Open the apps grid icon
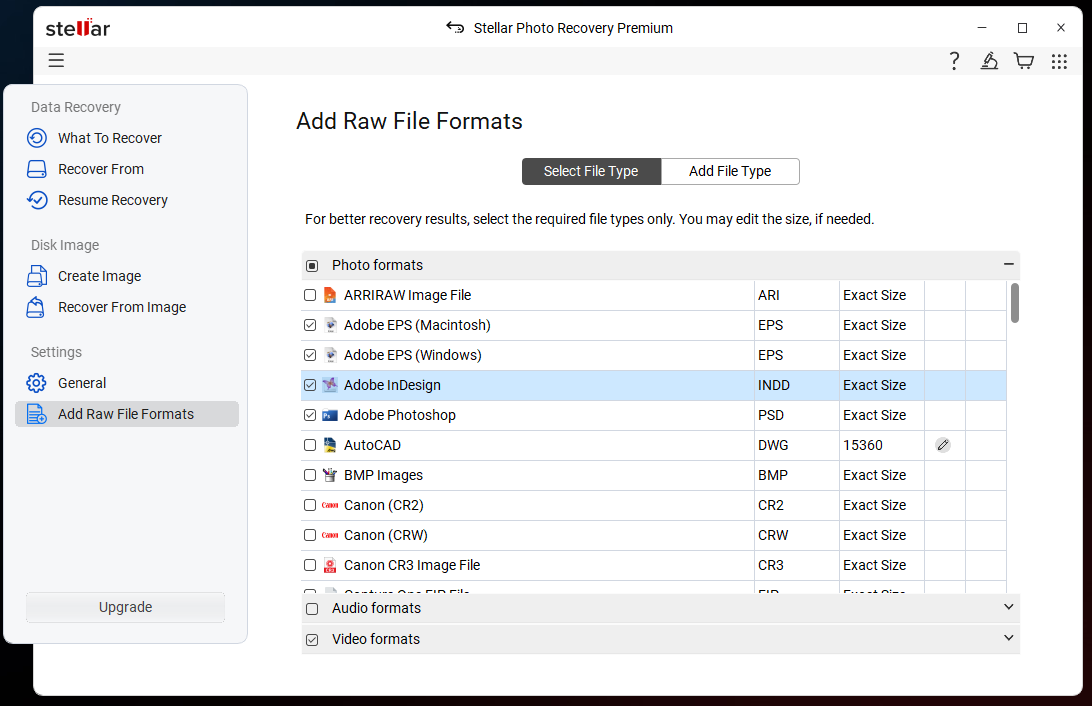1092x706 pixels. pyautogui.click(x=1059, y=61)
